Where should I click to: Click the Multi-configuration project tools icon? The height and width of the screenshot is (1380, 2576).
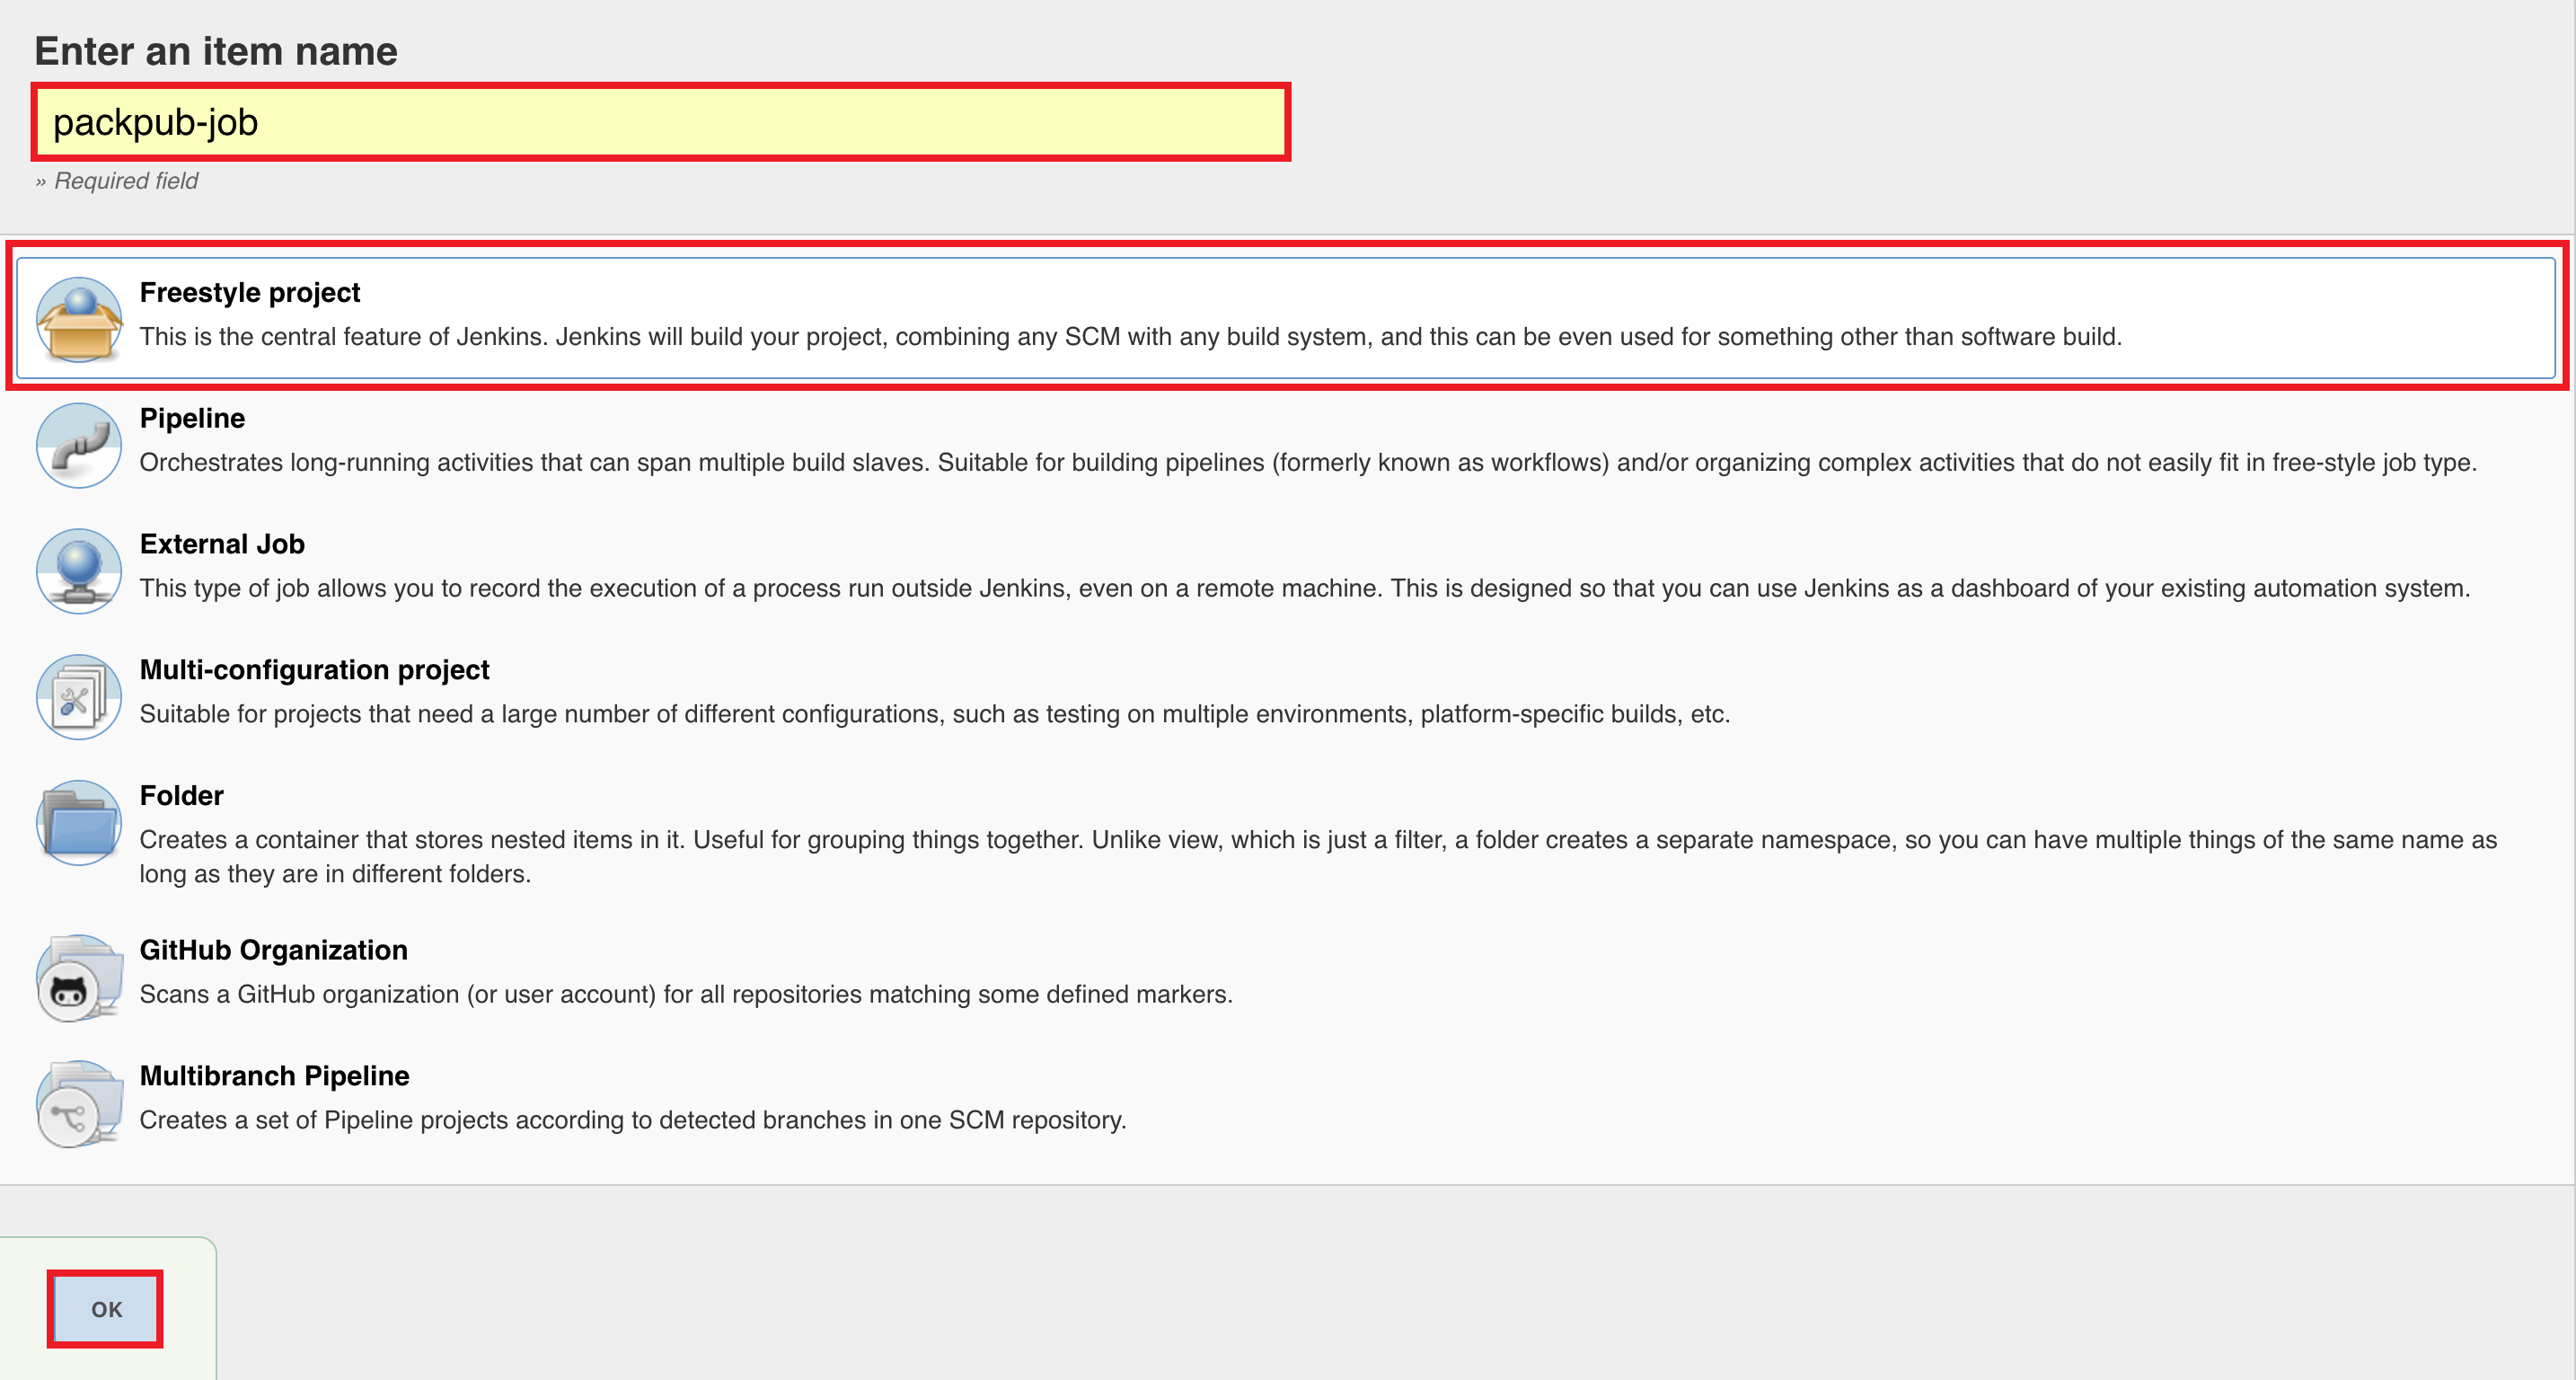(79, 697)
